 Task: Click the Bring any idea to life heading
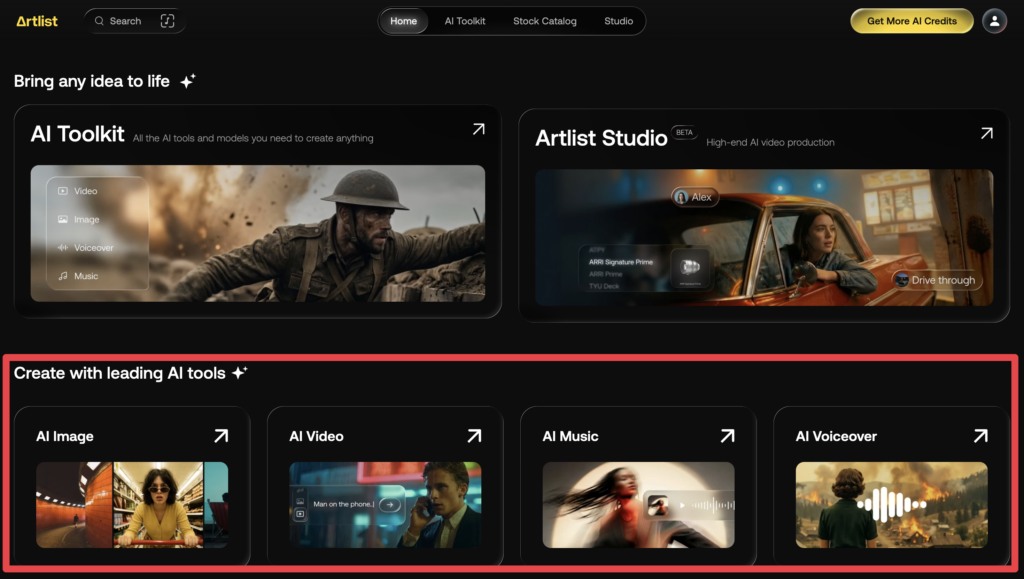(x=91, y=82)
